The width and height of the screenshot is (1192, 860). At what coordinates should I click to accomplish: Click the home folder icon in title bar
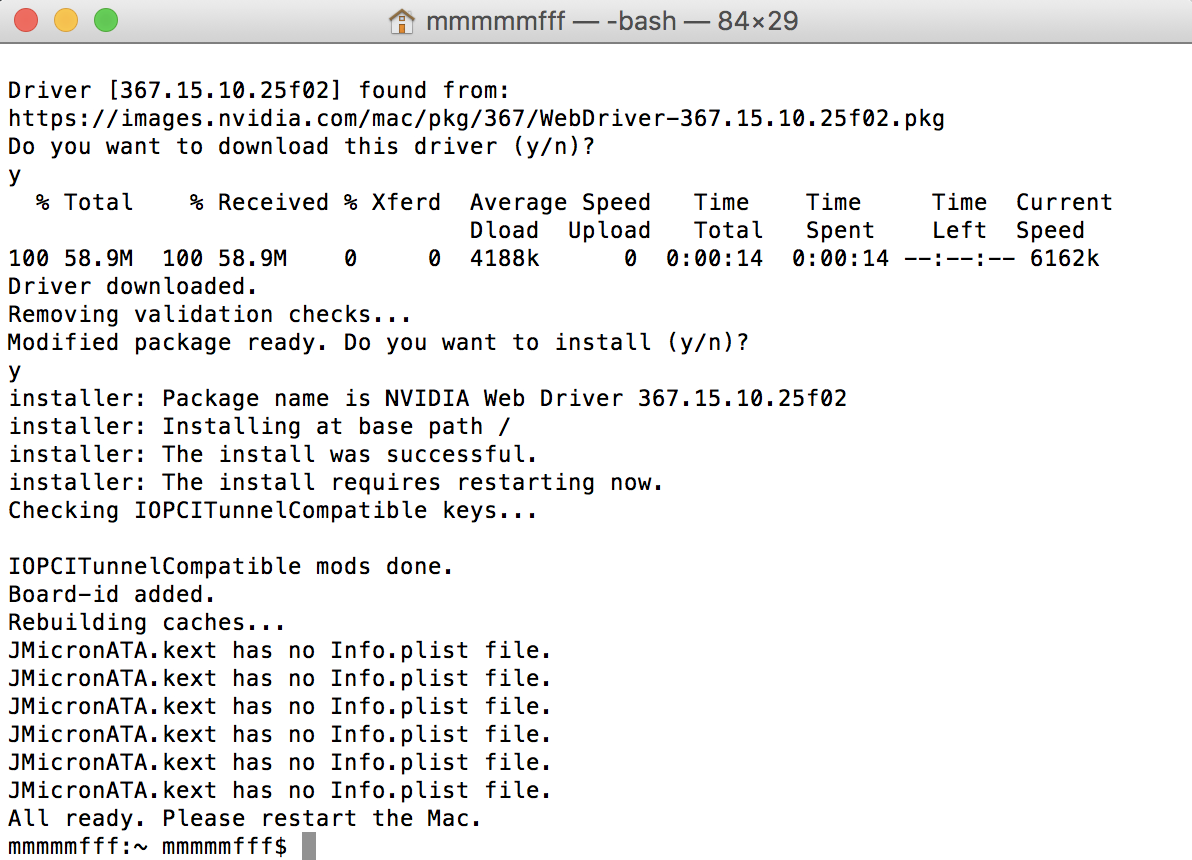tap(401, 21)
